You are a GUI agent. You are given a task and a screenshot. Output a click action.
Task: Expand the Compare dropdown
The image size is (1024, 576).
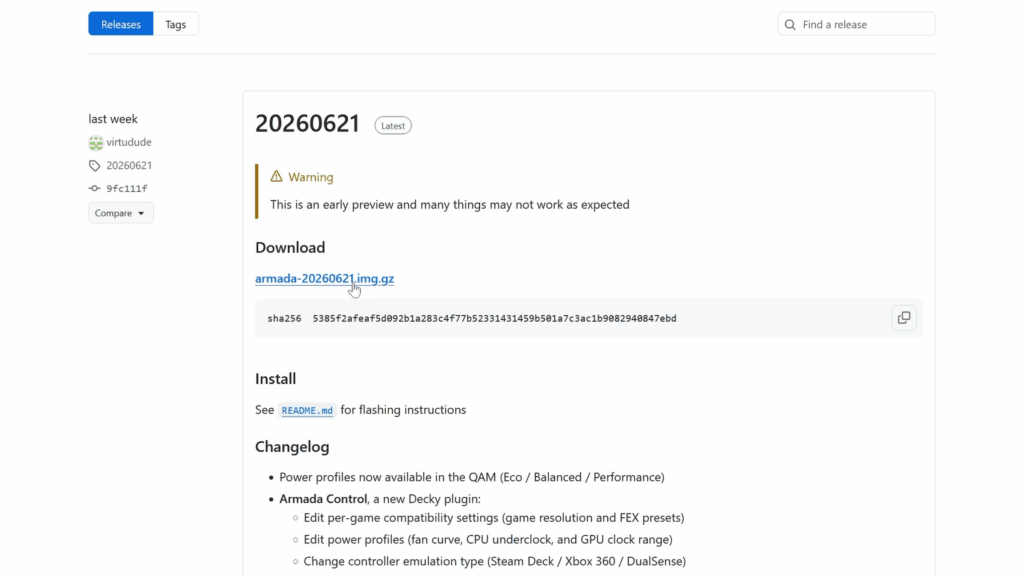(121, 213)
